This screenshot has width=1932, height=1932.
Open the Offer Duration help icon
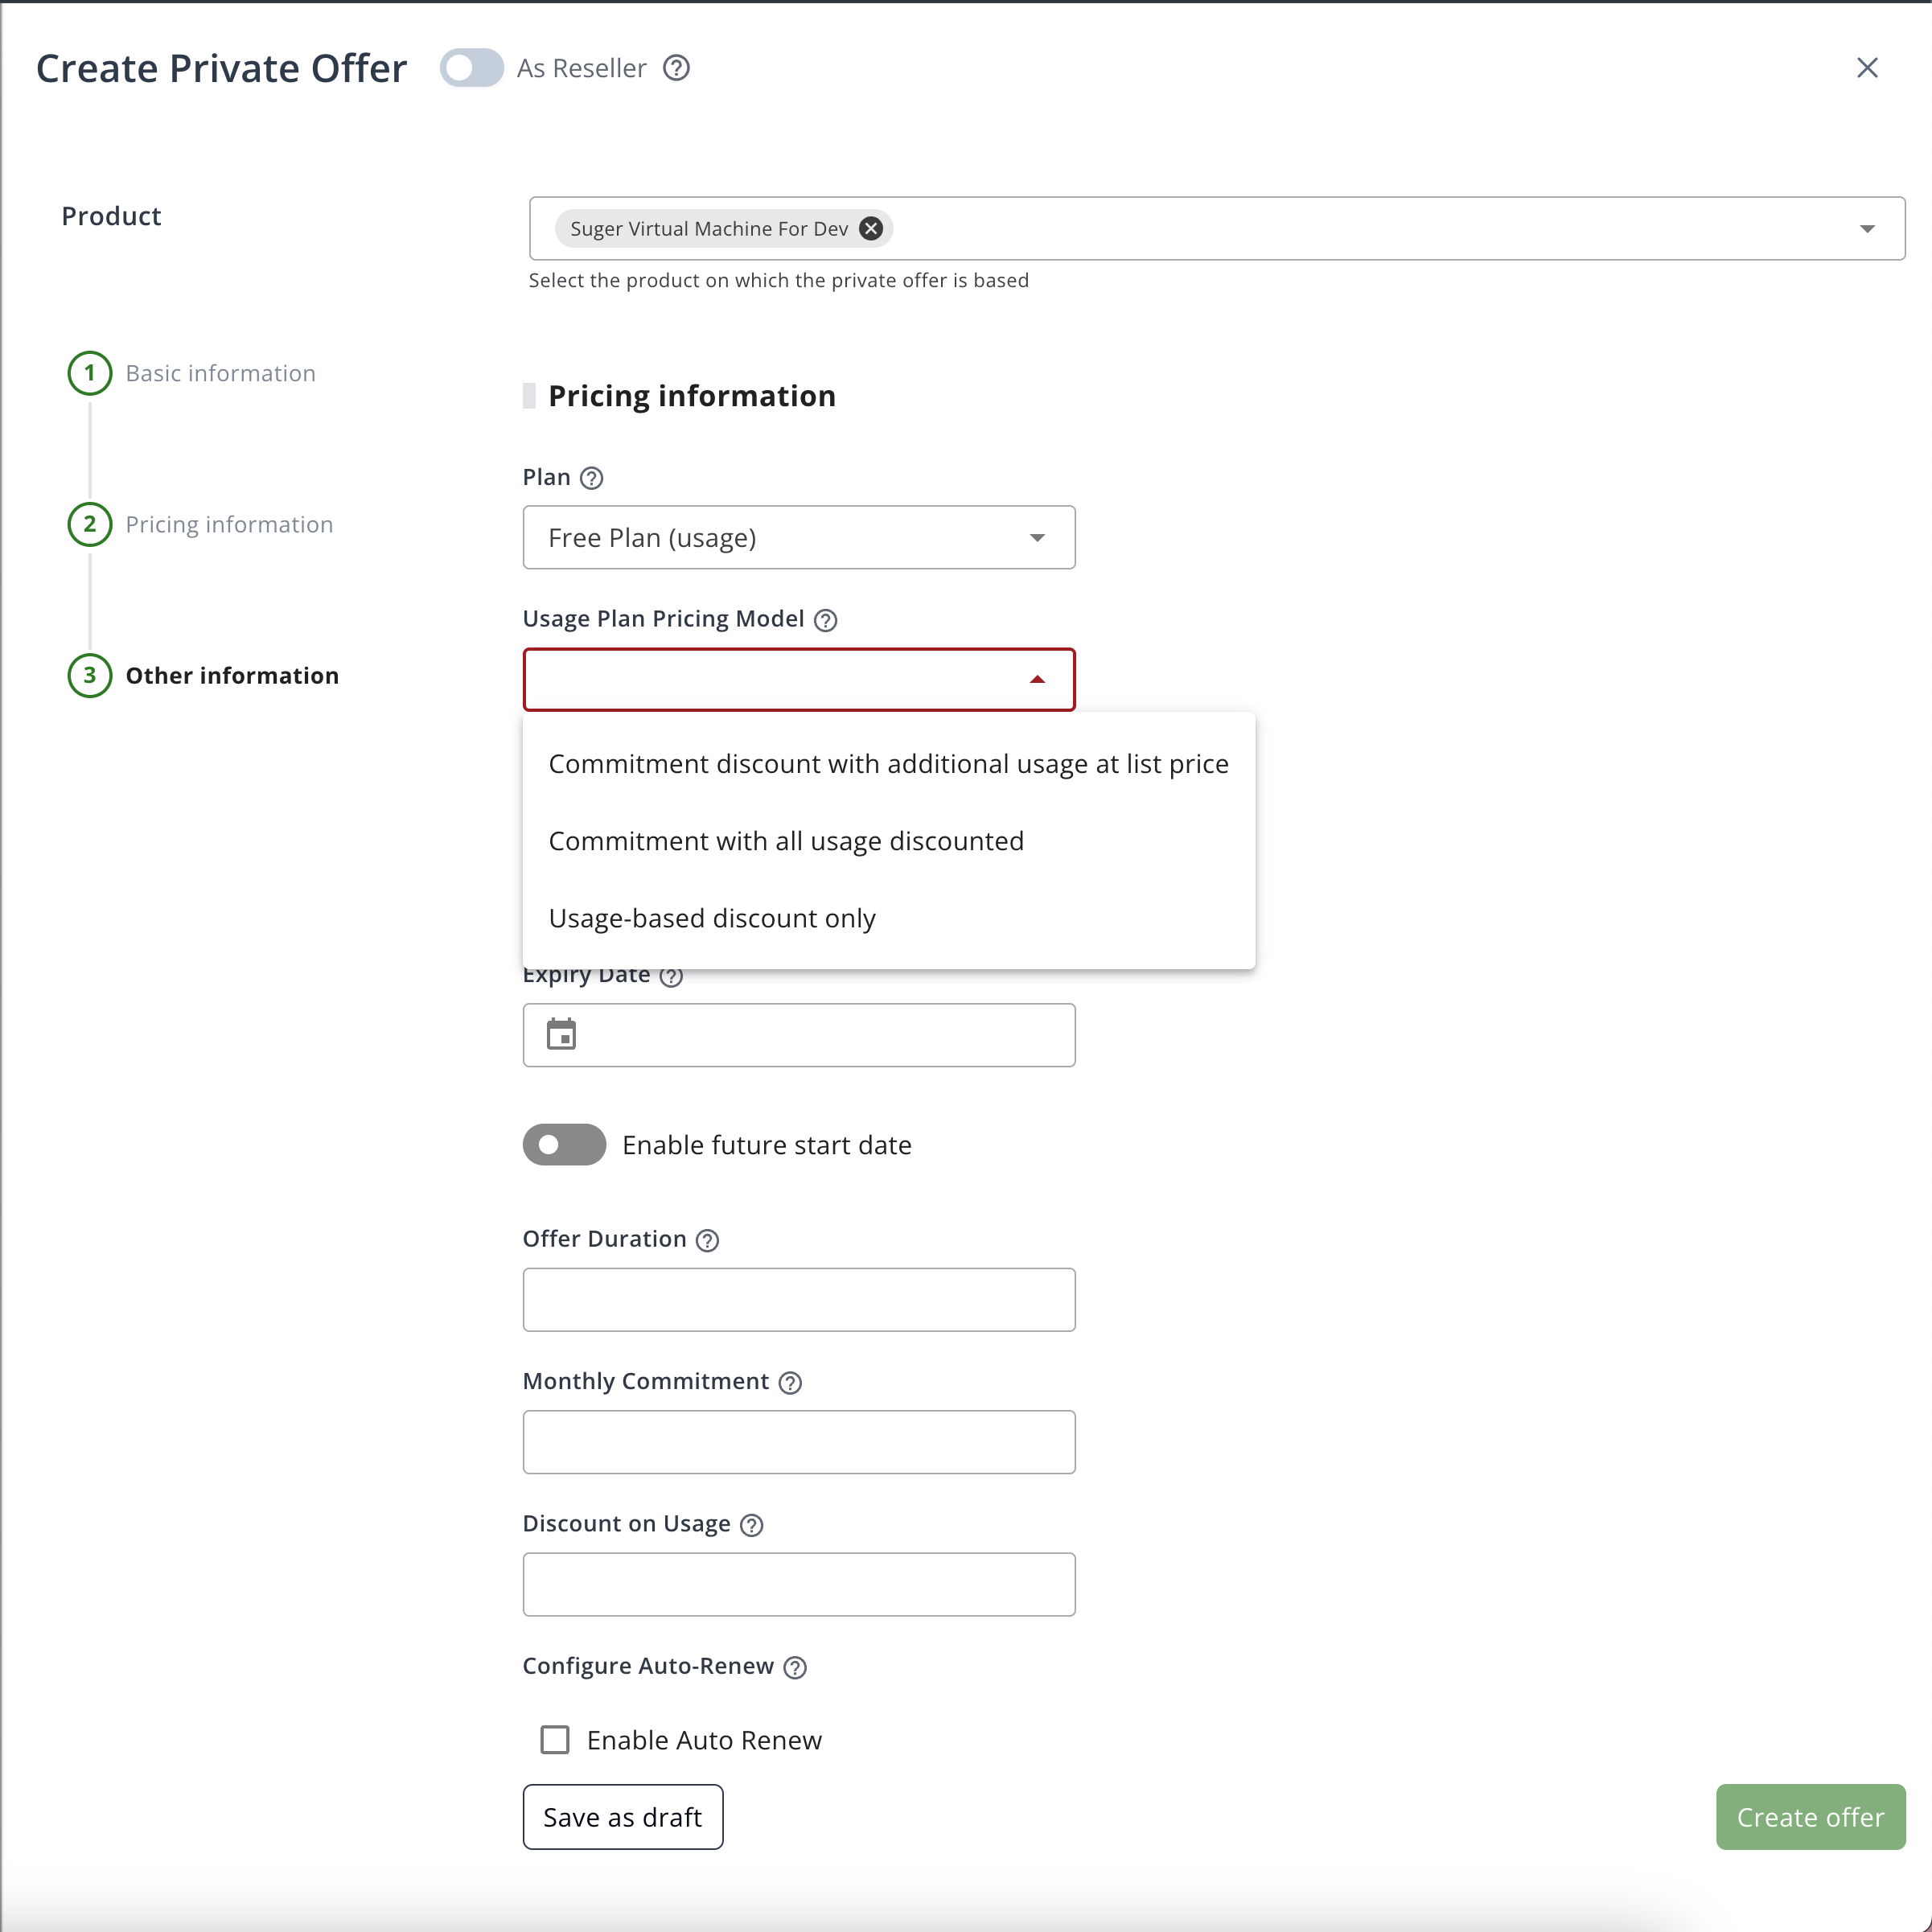[707, 1240]
